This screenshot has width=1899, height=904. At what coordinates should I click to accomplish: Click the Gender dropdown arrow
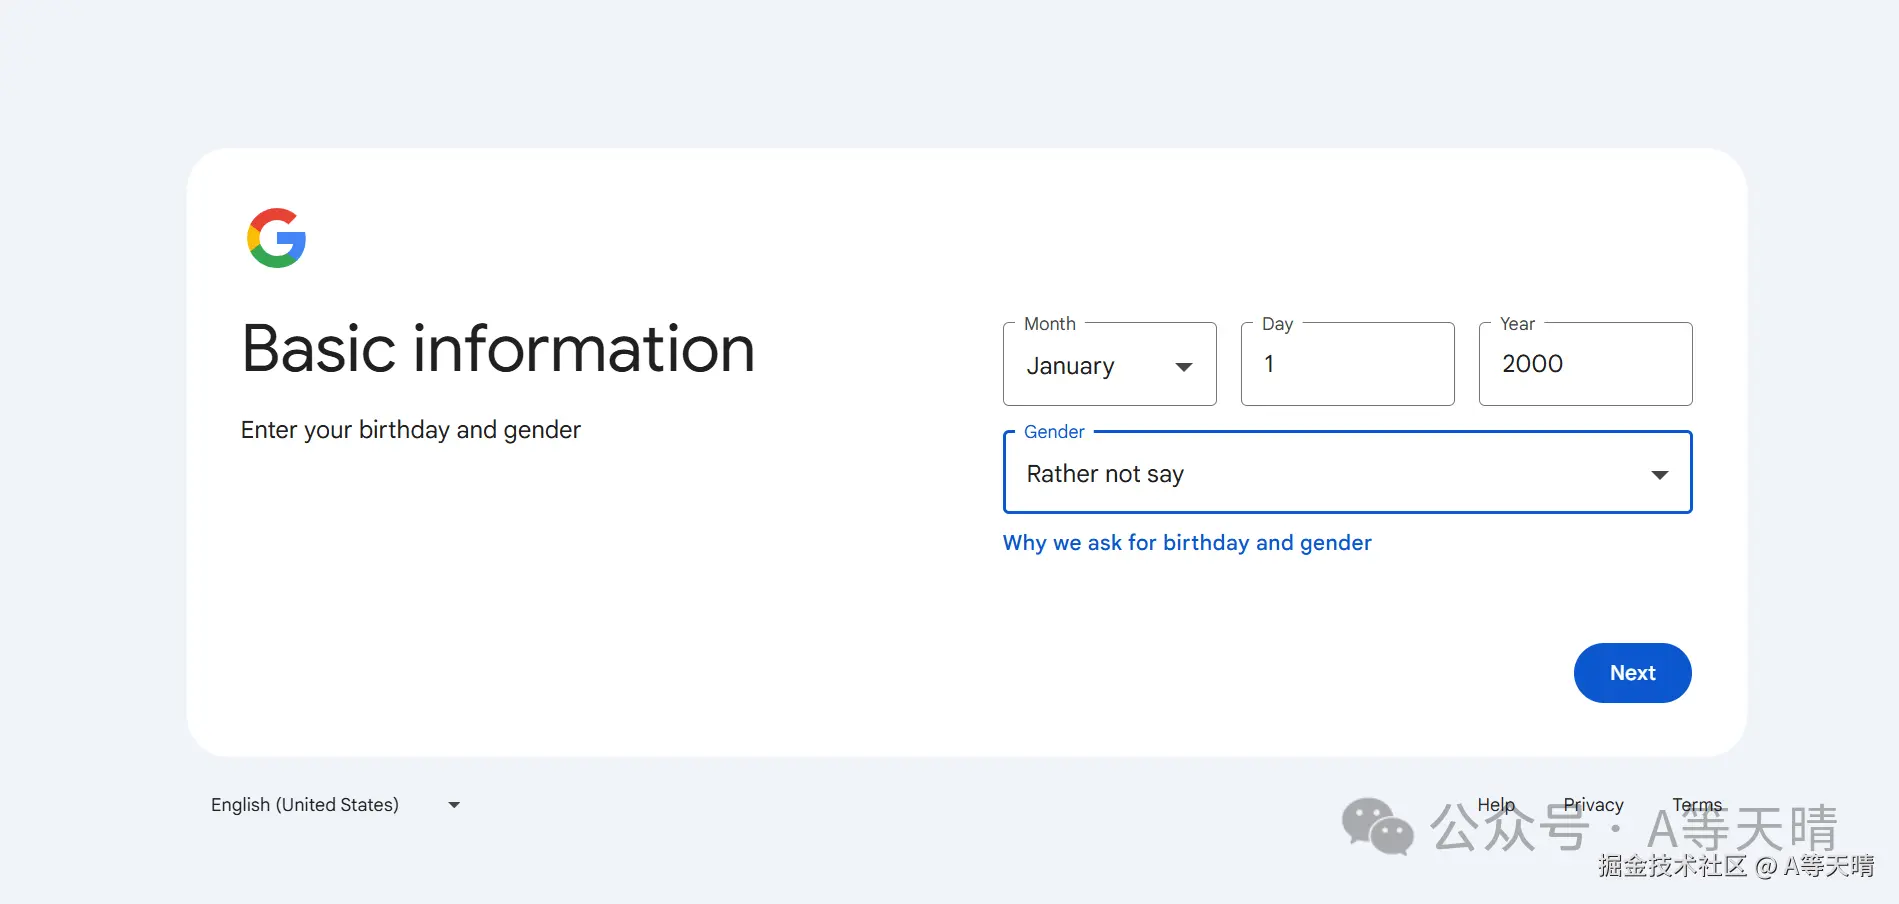(1659, 475)
